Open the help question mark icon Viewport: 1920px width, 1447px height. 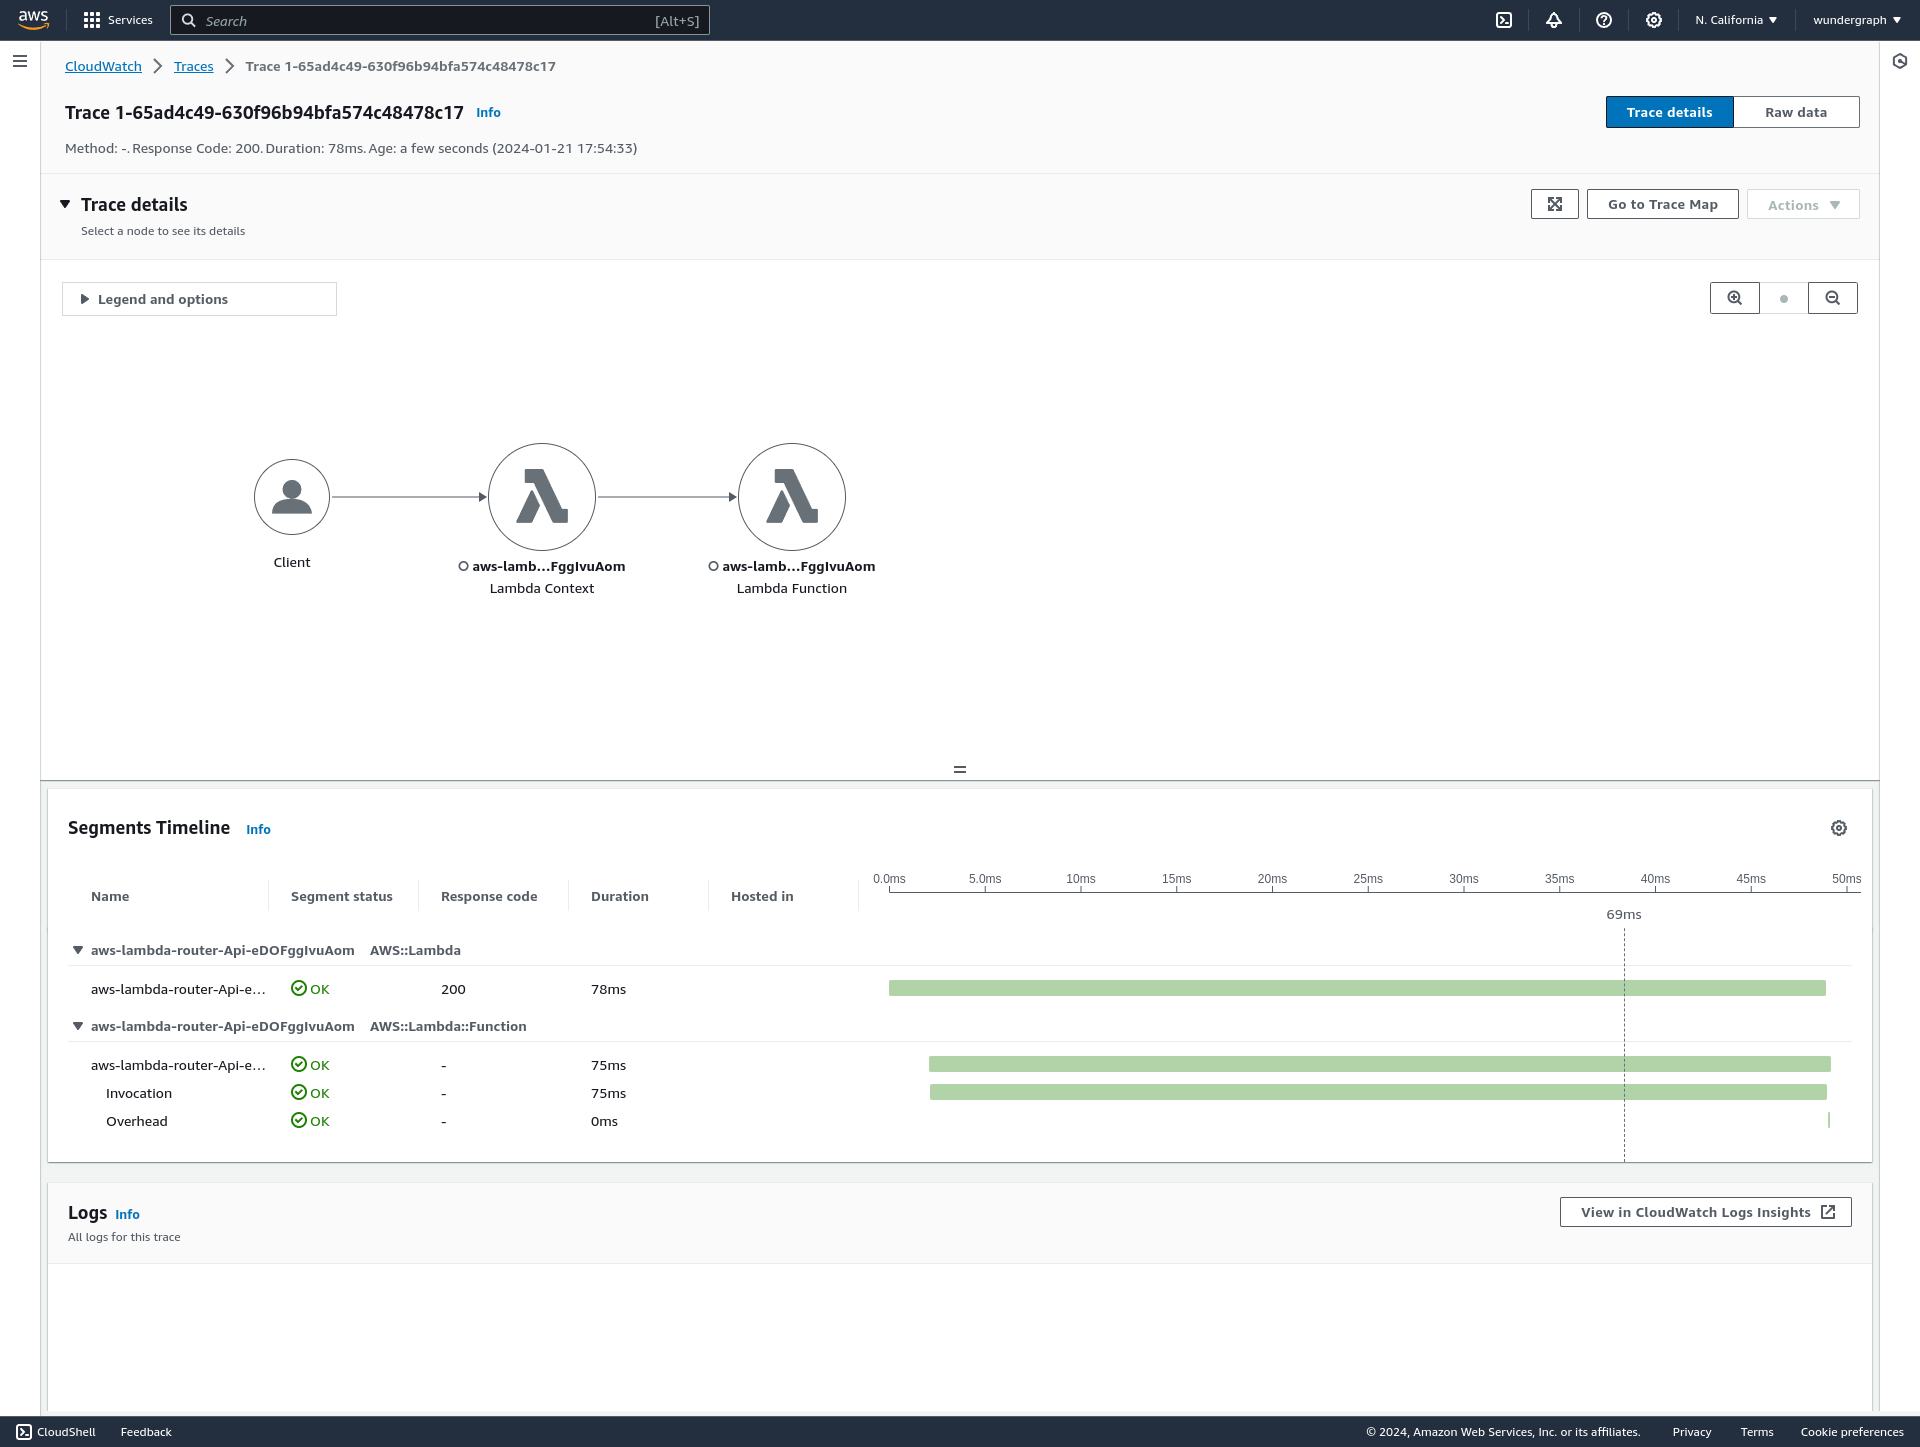coord(1604,20)
